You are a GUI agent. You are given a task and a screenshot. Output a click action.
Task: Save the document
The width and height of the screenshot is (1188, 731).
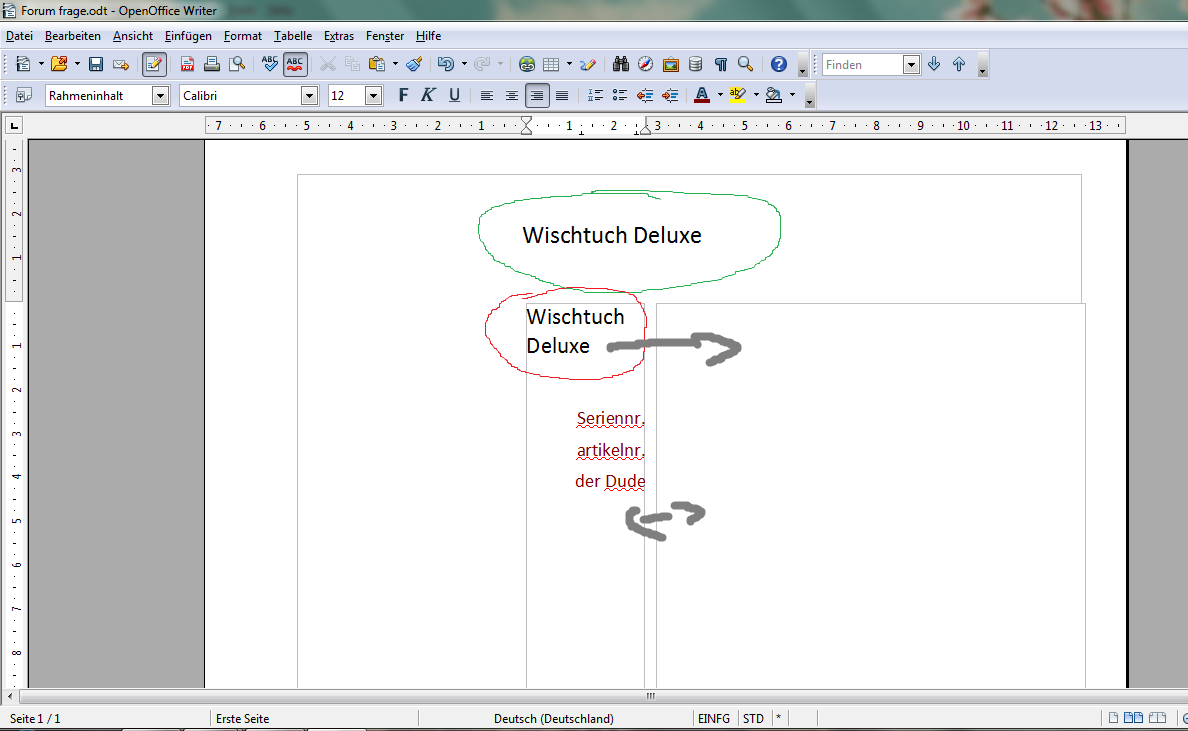95,64
